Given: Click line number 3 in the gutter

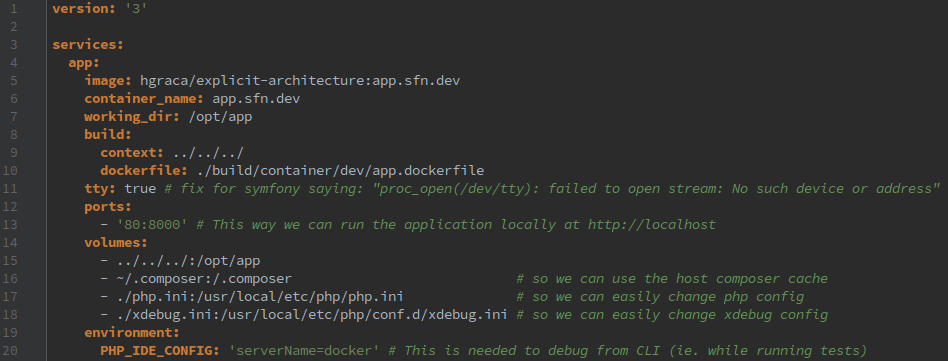Looking at the screenshot, I should [14, 45].
